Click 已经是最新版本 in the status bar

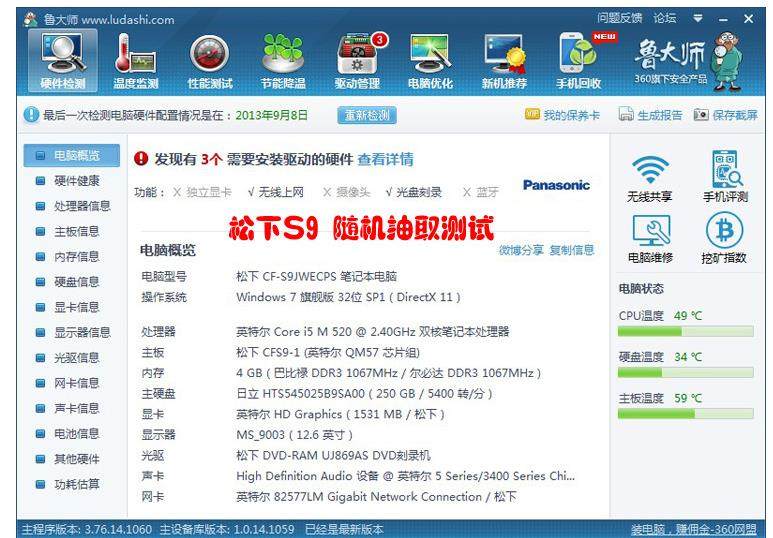(344, 530)
